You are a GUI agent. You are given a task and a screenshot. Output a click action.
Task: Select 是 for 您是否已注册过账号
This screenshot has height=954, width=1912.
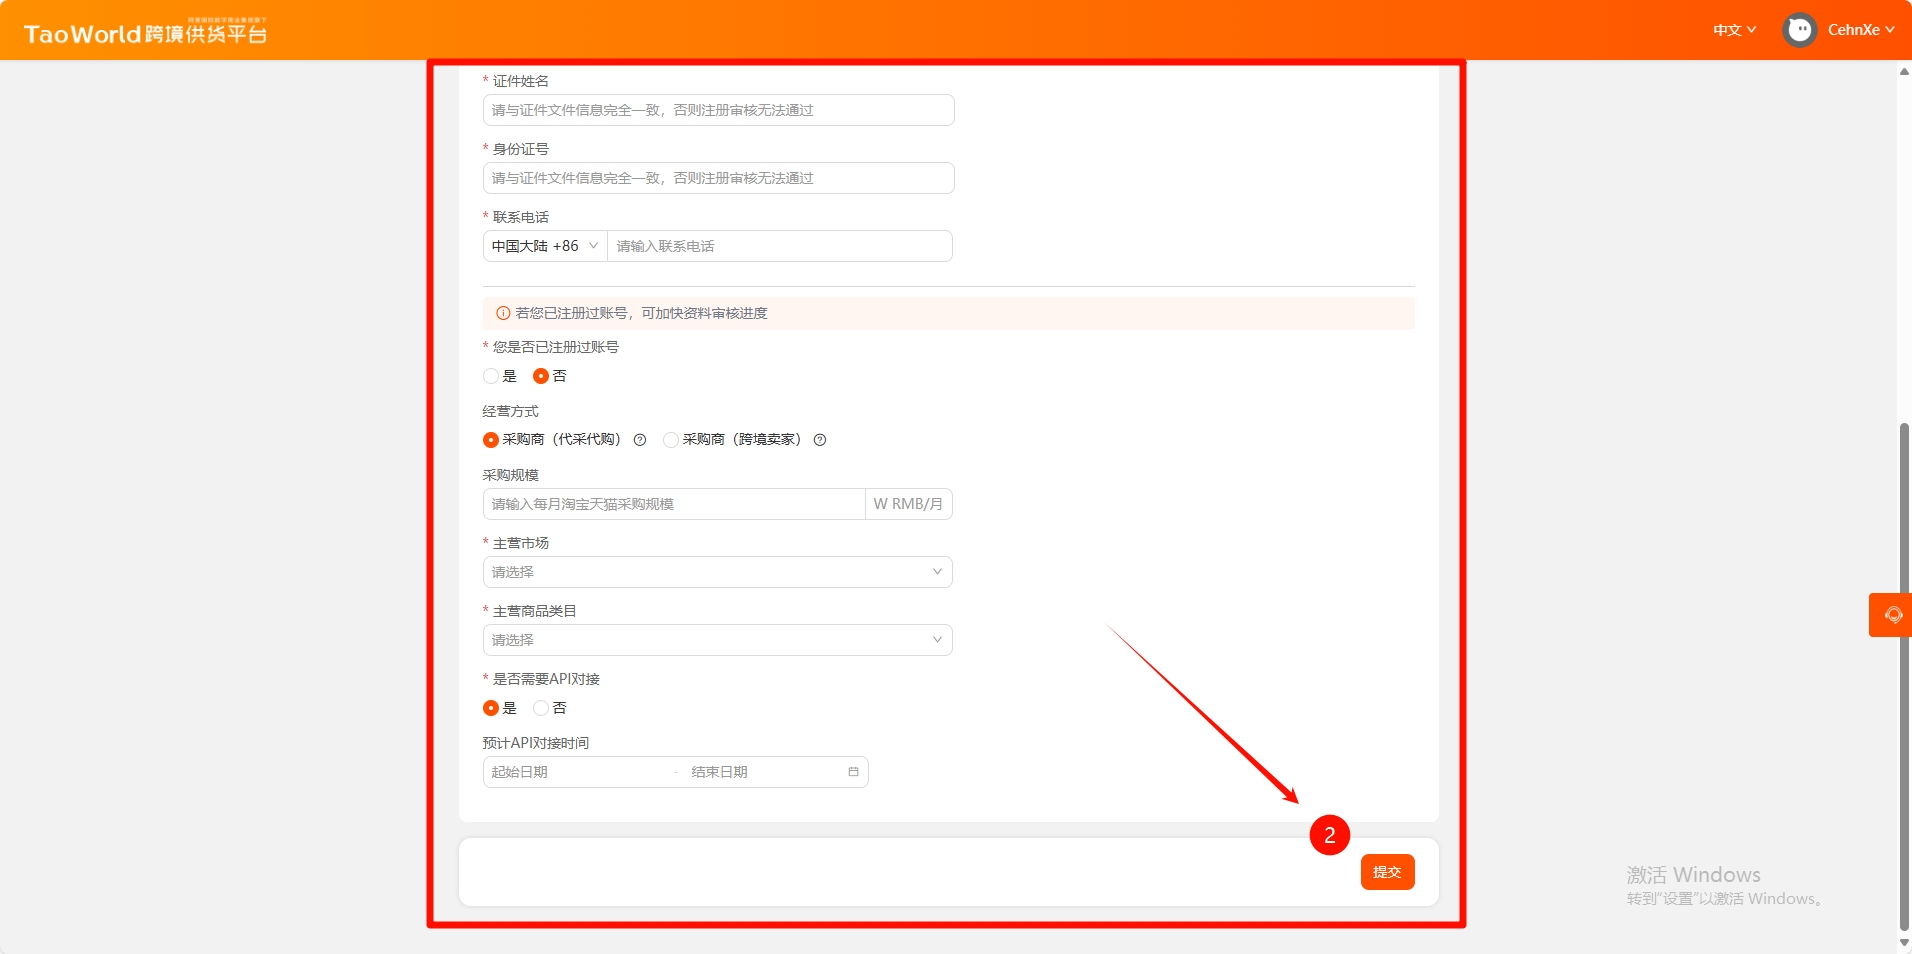pyautogui.click(x=491, y=376)
